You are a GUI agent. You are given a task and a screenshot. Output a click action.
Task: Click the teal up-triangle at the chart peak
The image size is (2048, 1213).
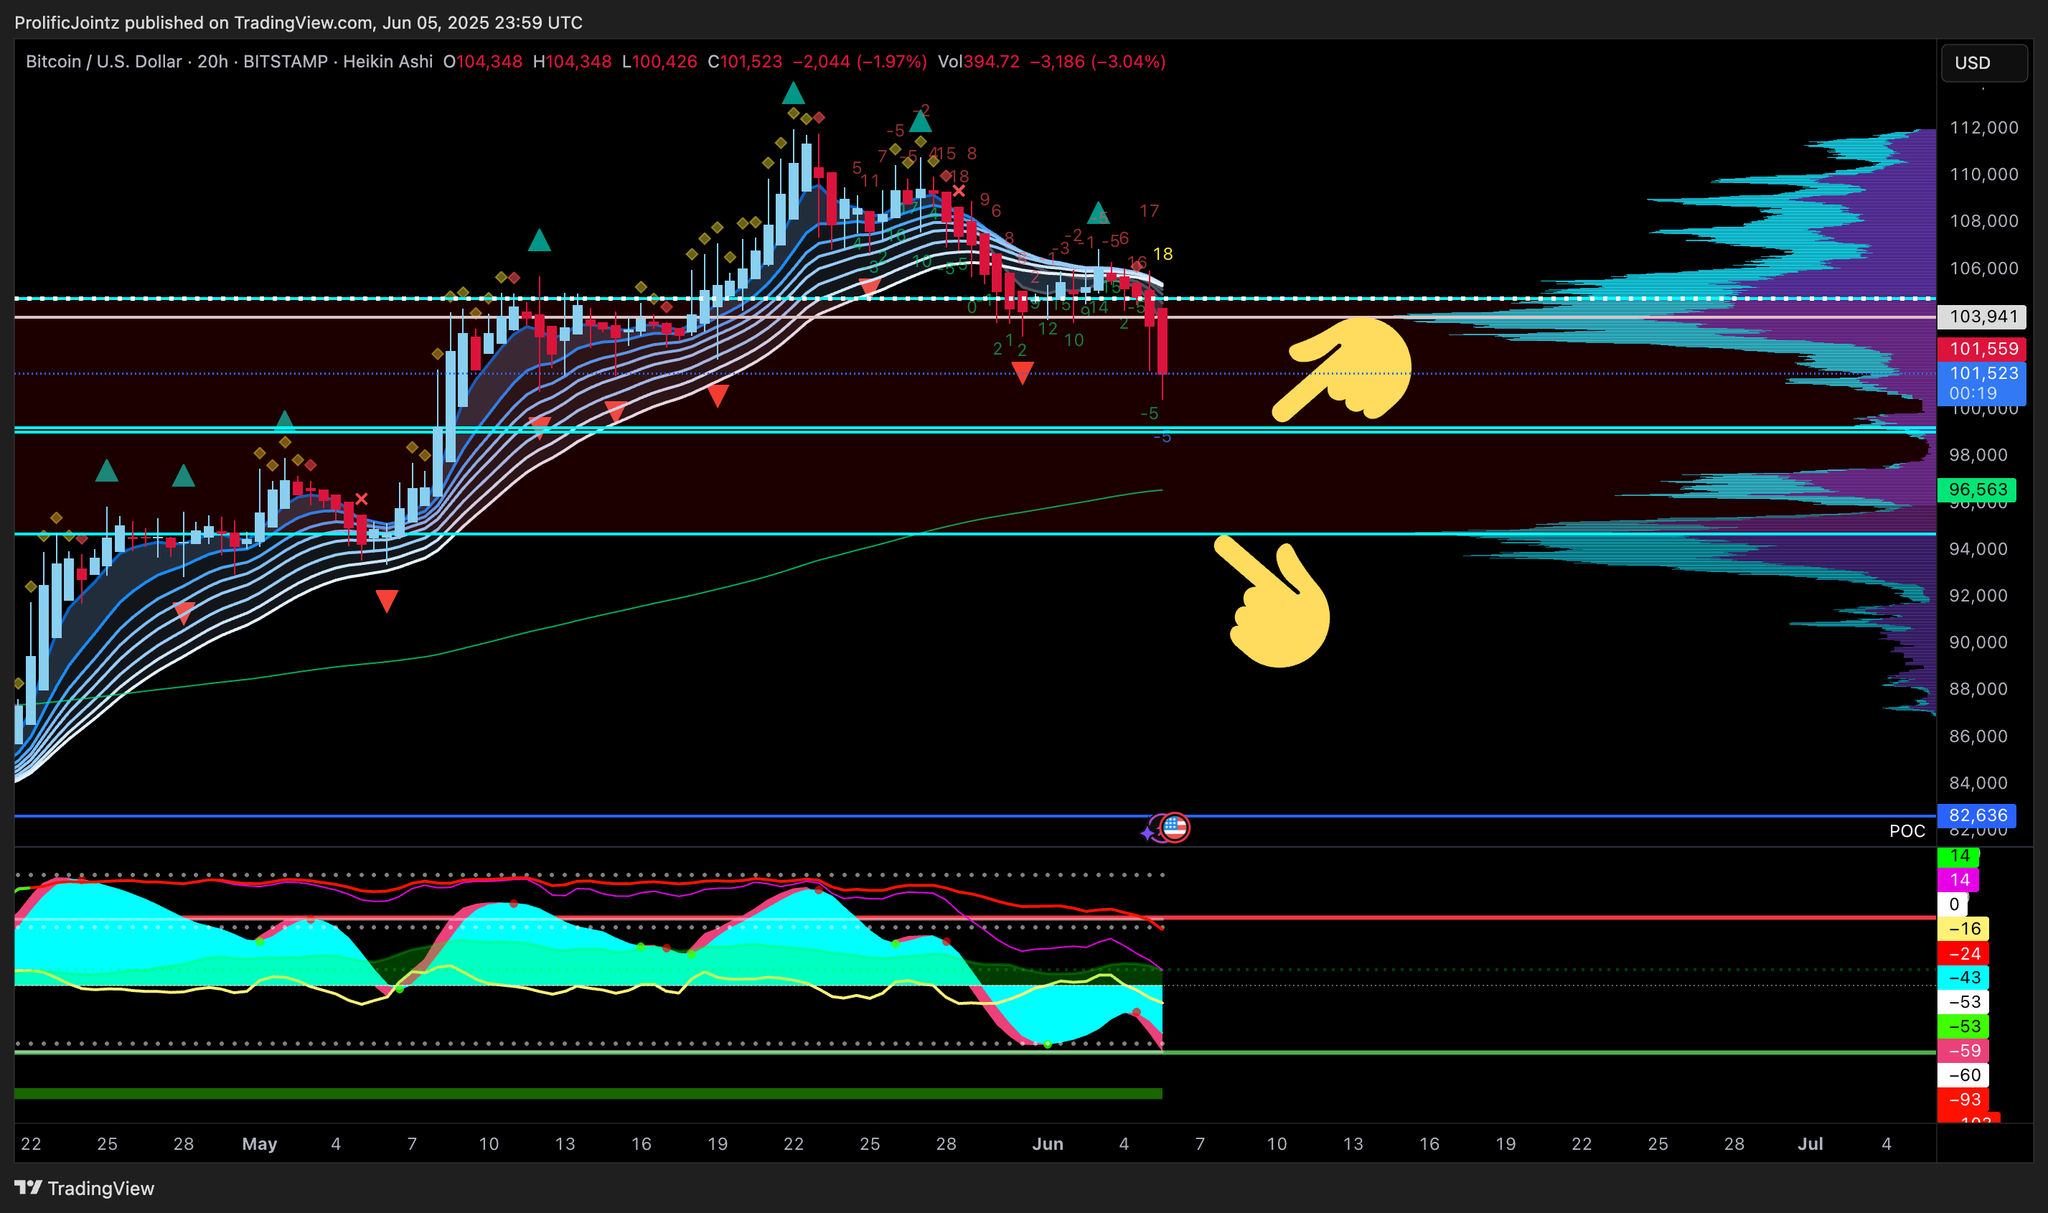(793, 94)
